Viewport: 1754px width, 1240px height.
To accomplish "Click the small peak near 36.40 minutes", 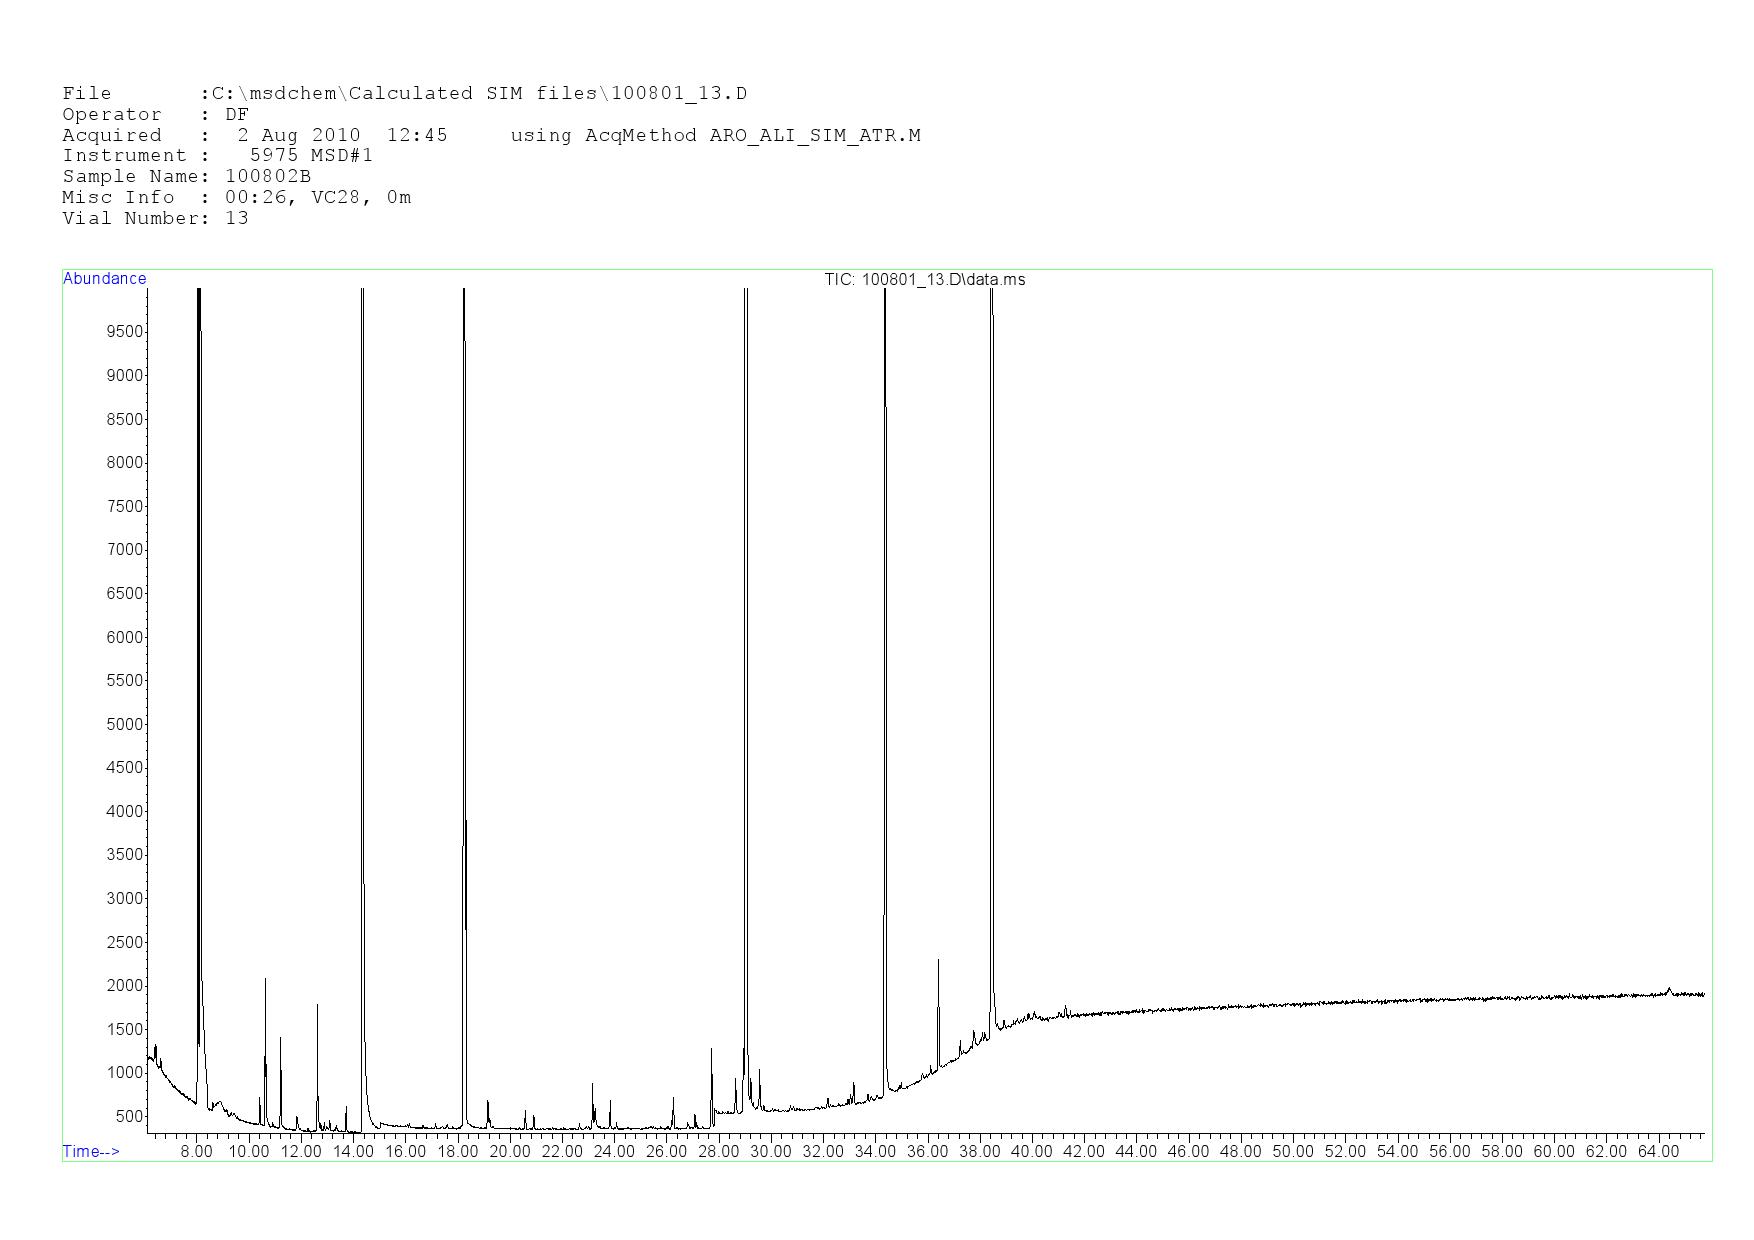I will pyautogui.click(x=938, y=990).
